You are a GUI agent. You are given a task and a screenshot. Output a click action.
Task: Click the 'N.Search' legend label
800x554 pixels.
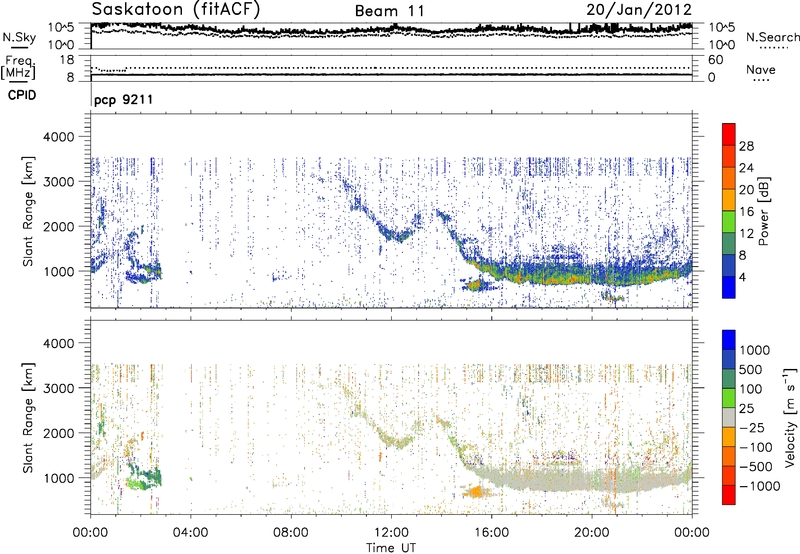tap(773, 37)
